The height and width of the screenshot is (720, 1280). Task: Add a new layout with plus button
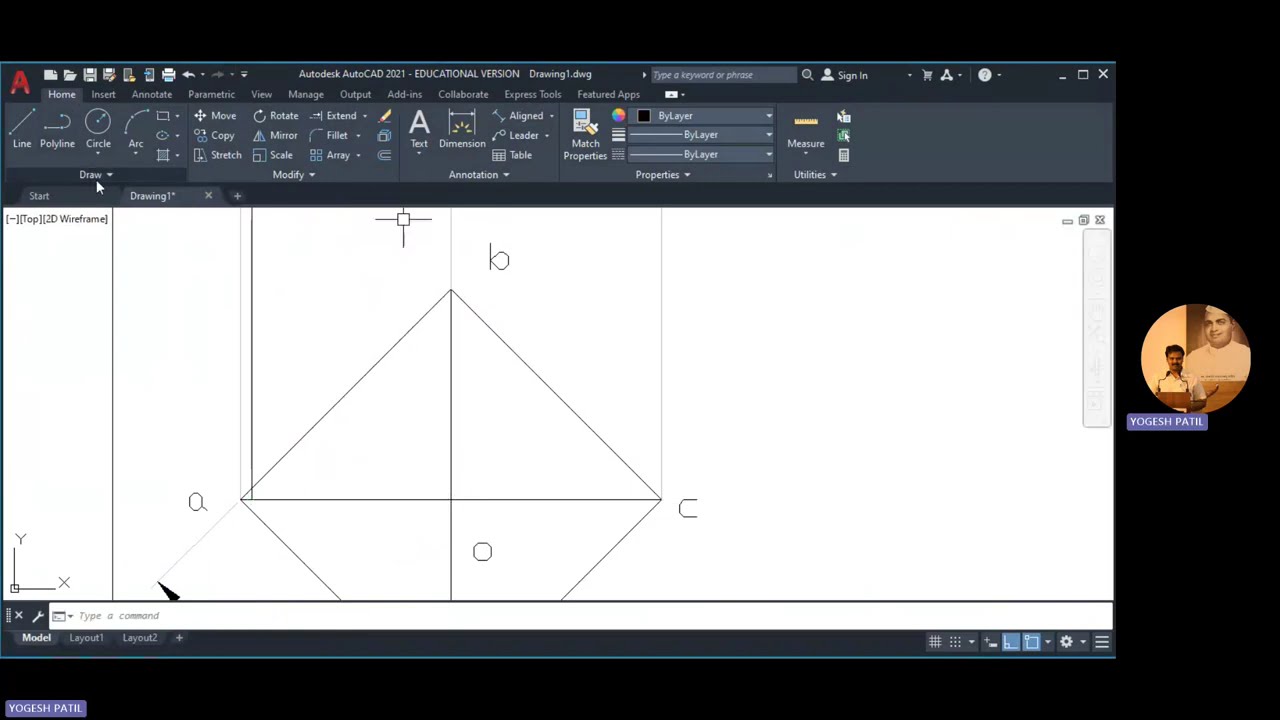tap(179, 638)
